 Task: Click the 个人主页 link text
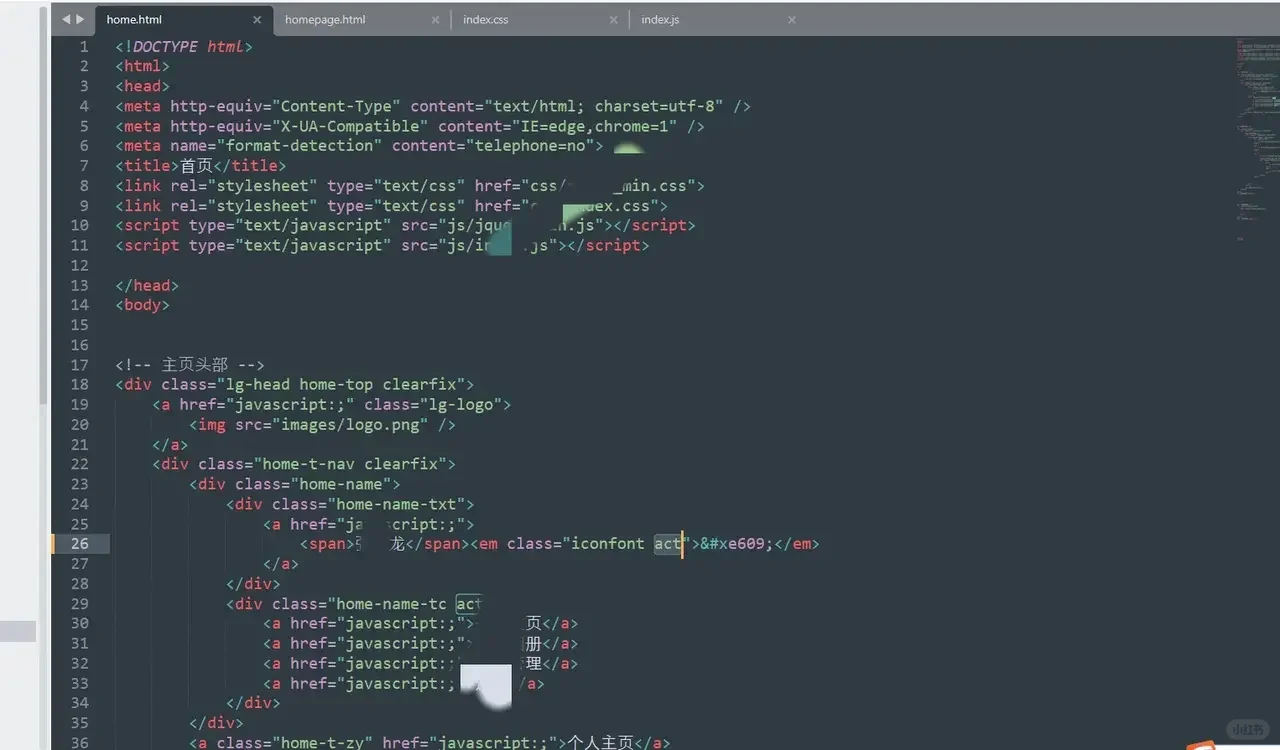pos(601,742)
